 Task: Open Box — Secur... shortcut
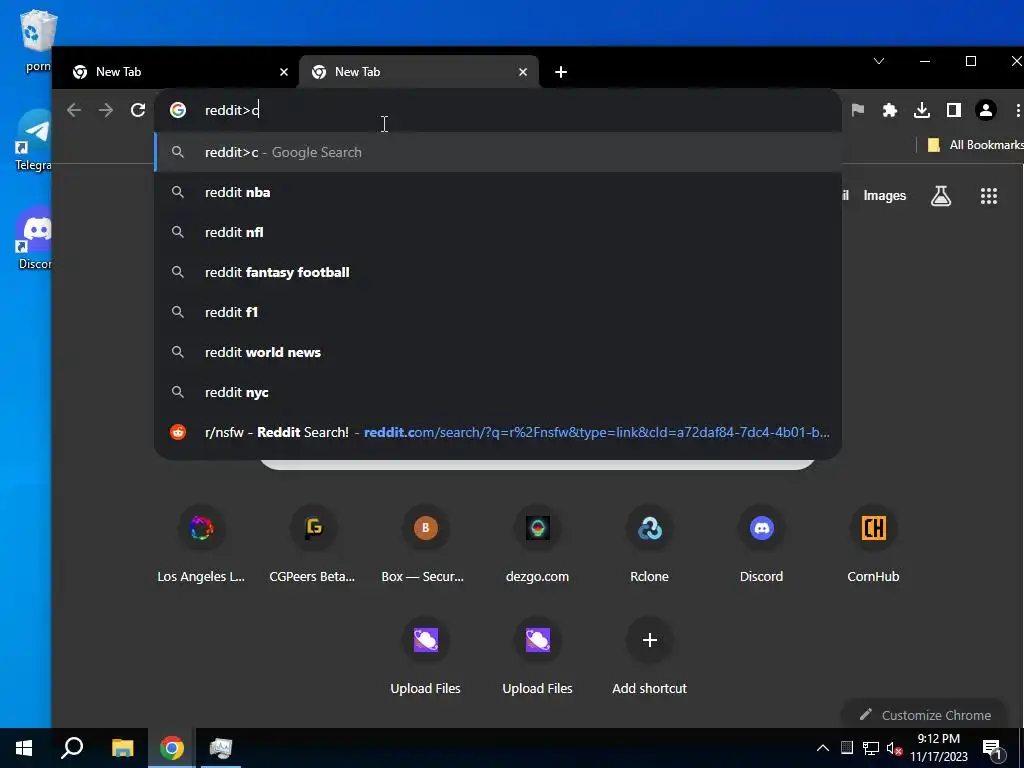(425, 544)
